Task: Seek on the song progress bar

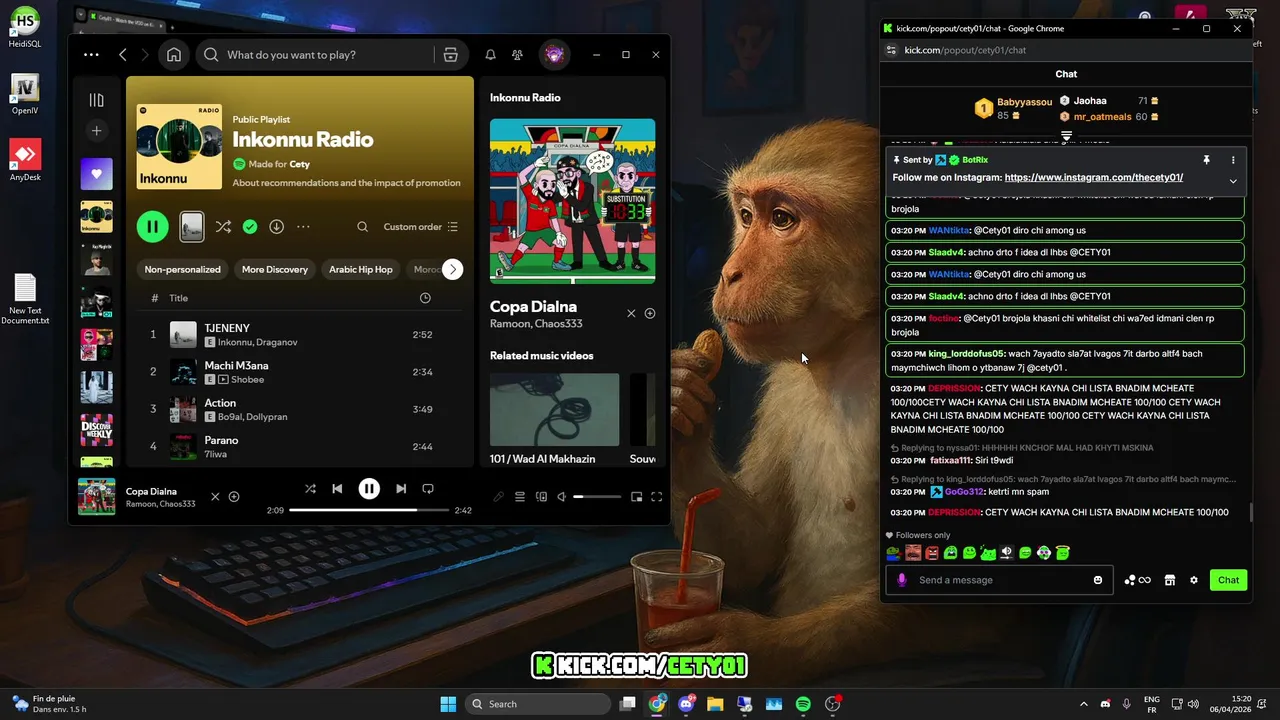Action: point(368,510)
